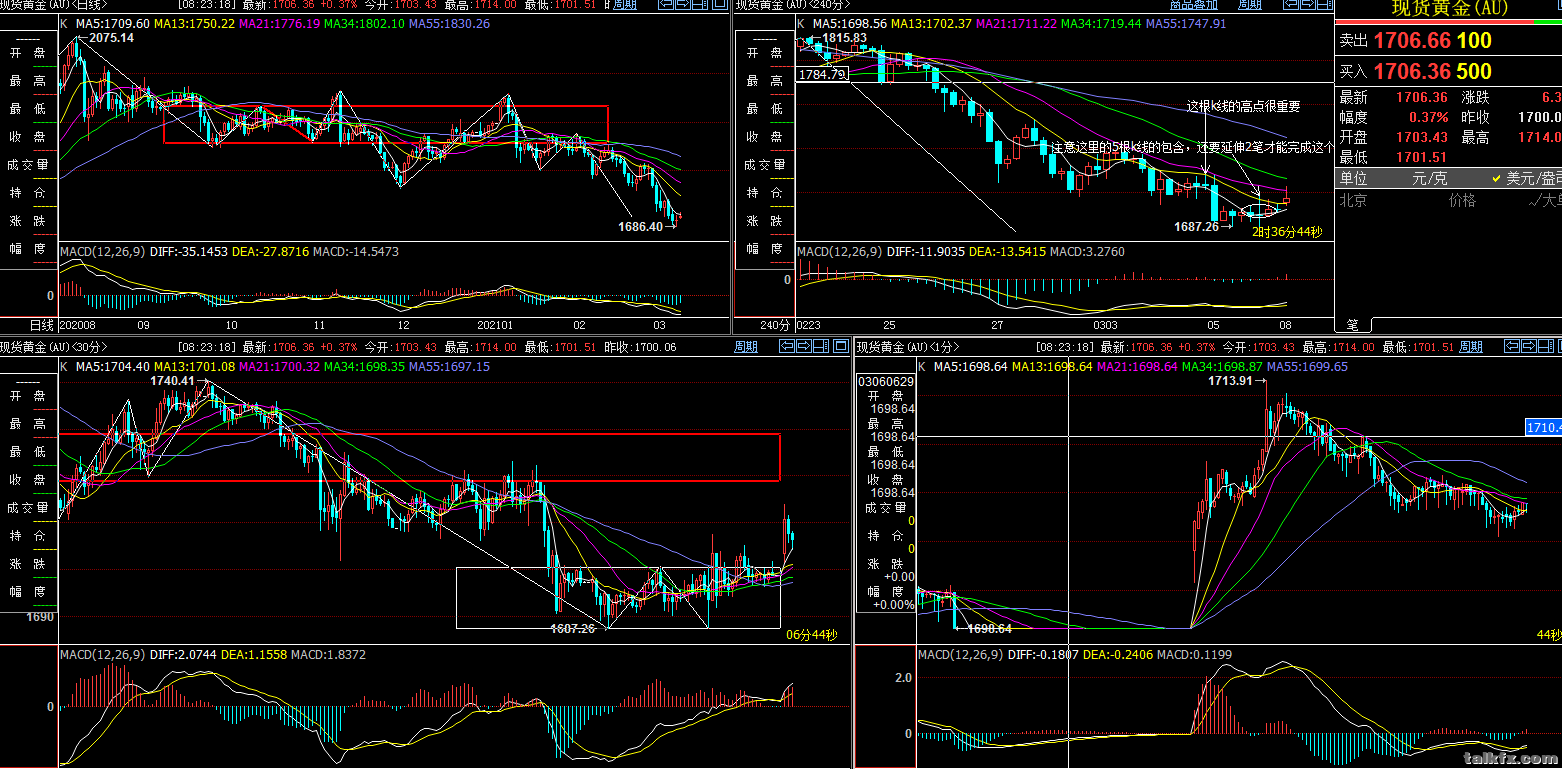Click magenta MA21:1776.19 label in daily chart
The image size is (1562, 769).
(280, 23)
